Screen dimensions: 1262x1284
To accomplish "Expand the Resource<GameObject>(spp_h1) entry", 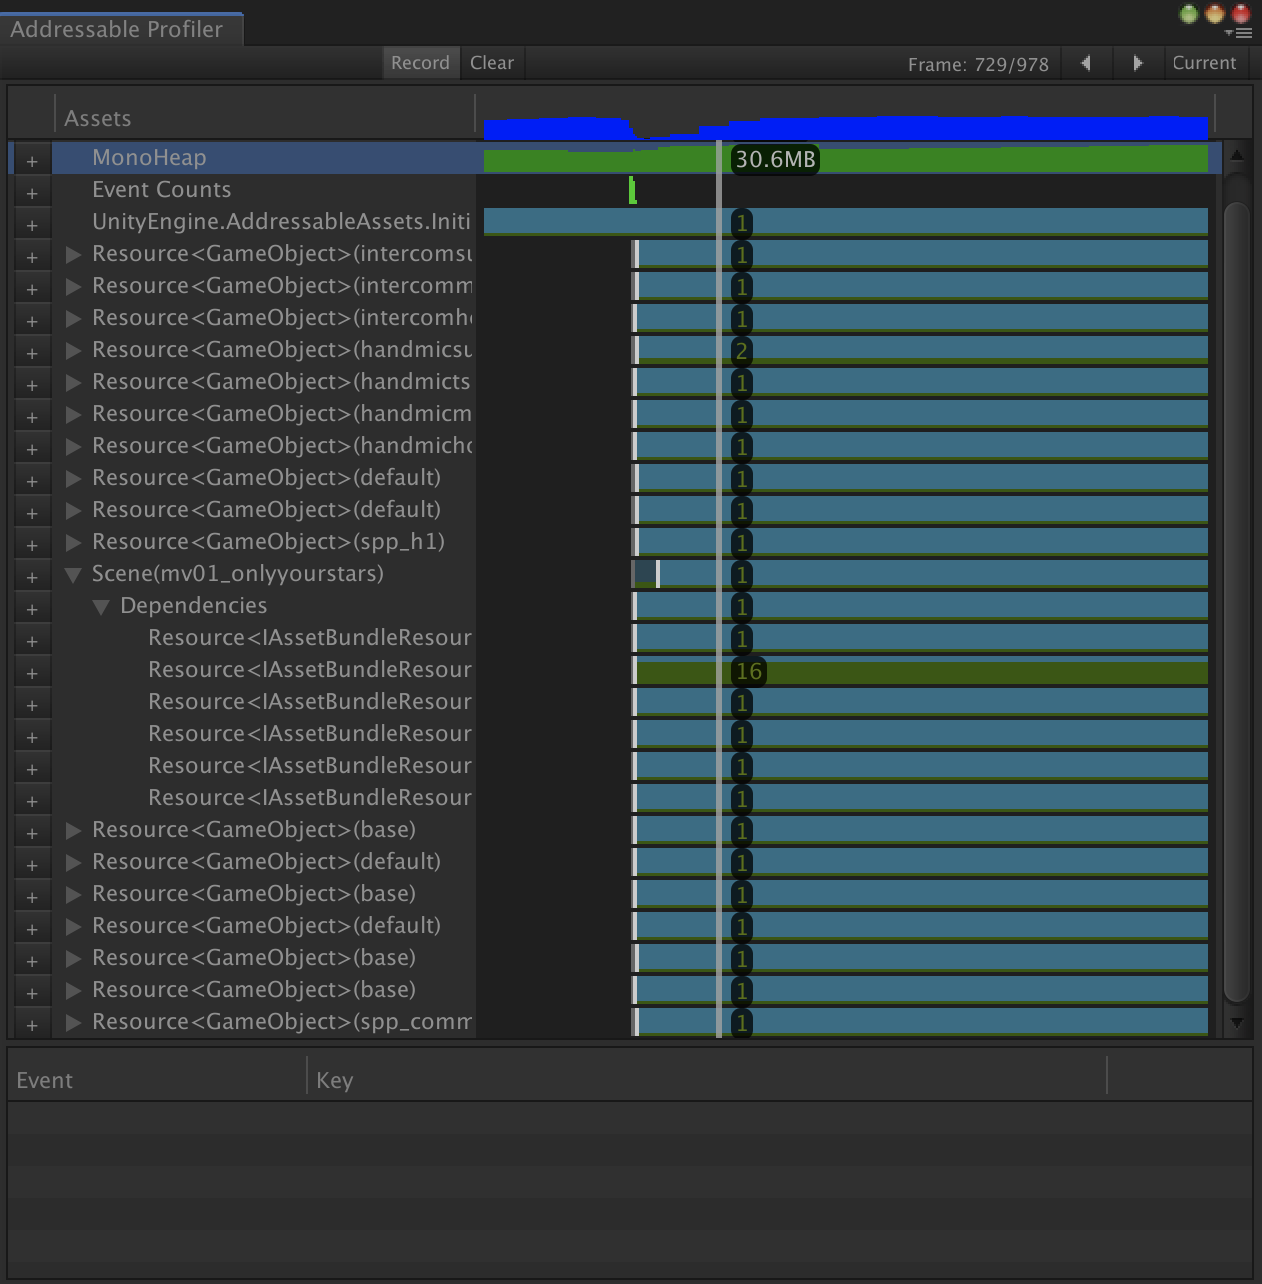I will pyautogui.click(x=73, y=543).
